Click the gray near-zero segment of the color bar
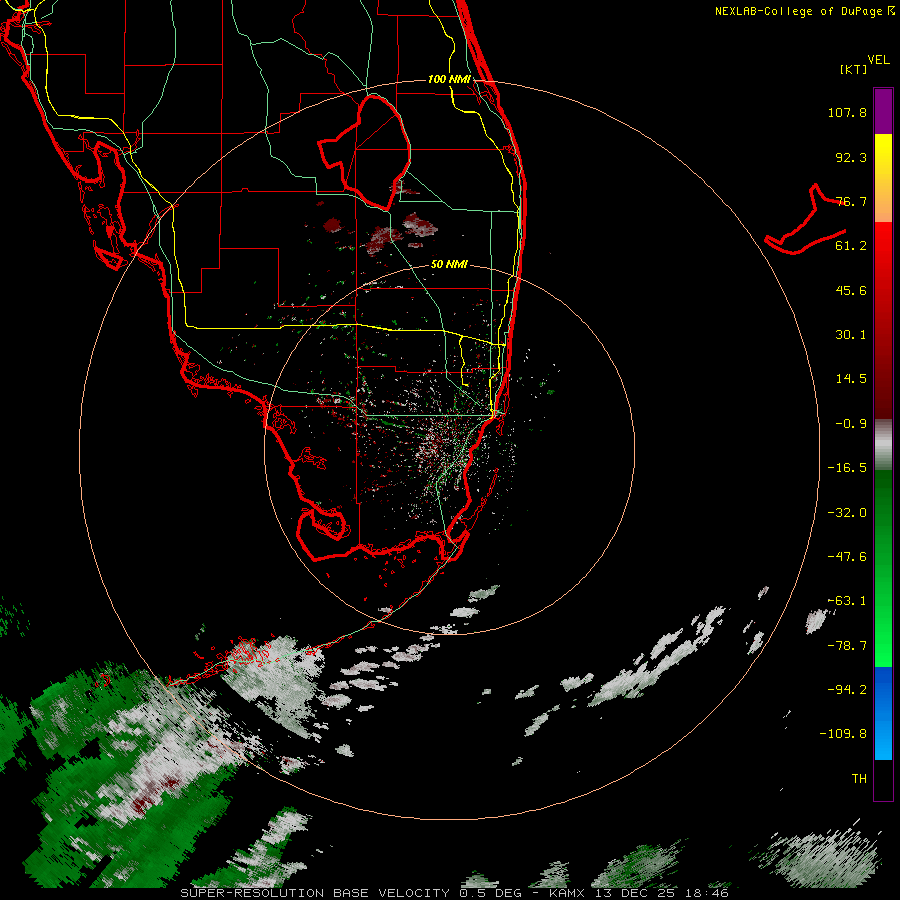Viewport: 900px width, 900px height. coord(883,444)
